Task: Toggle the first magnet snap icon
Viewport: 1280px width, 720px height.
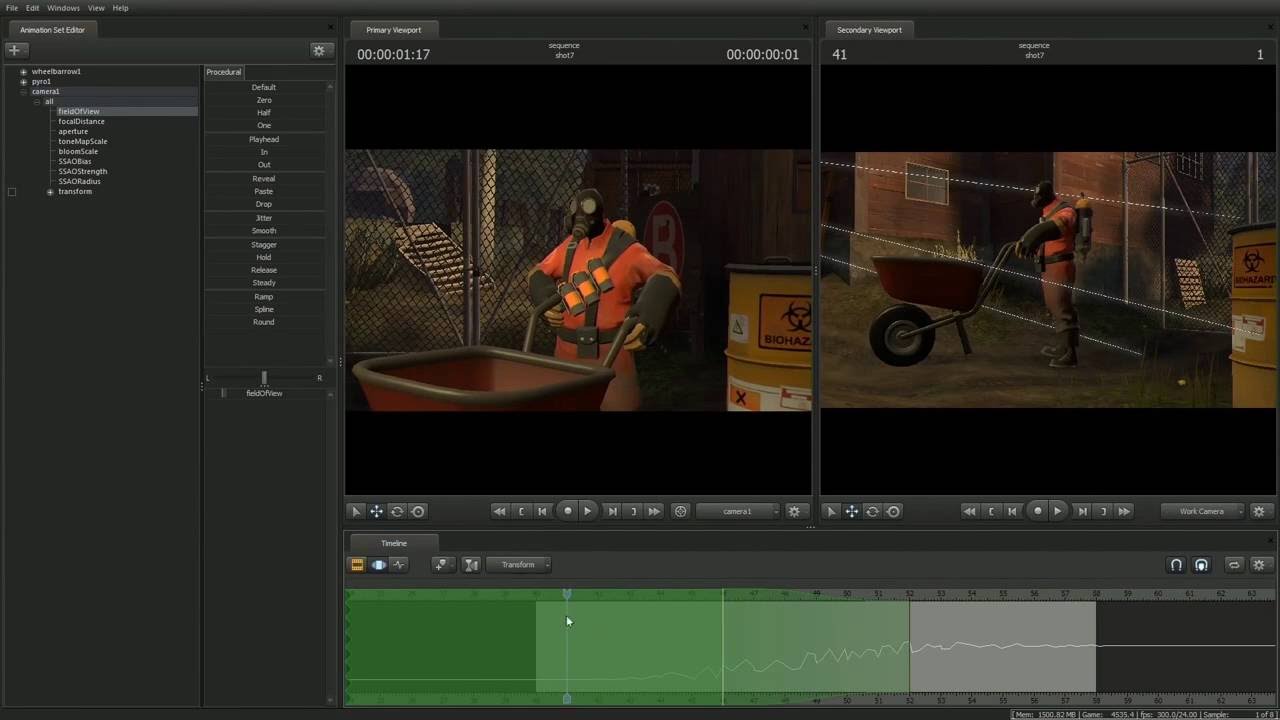Action: [x=1176, y=565]
